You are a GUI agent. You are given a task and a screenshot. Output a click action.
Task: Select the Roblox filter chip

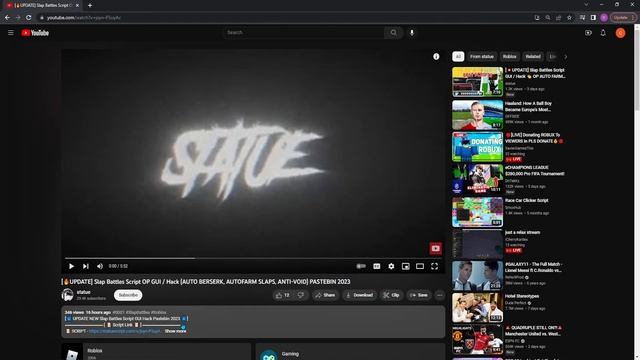coord(509,57)
